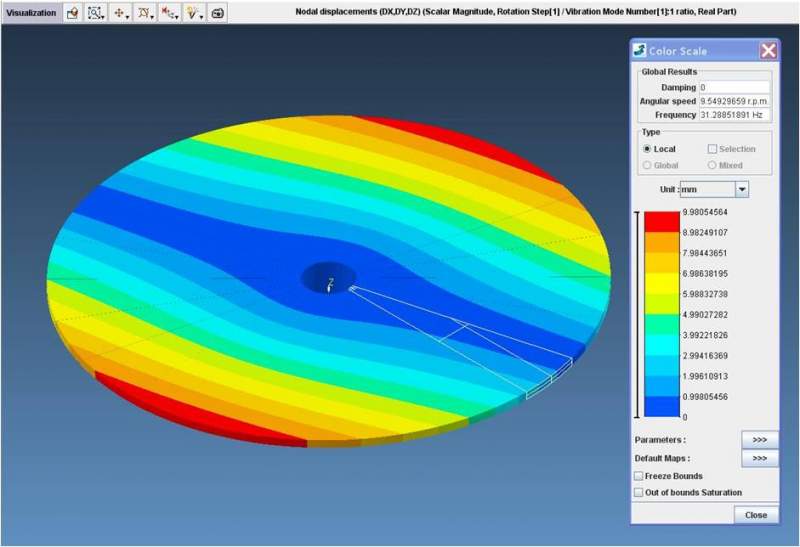Click legend value 8.98249107
The image size is (800, 547).
click(x=705, y=233)
